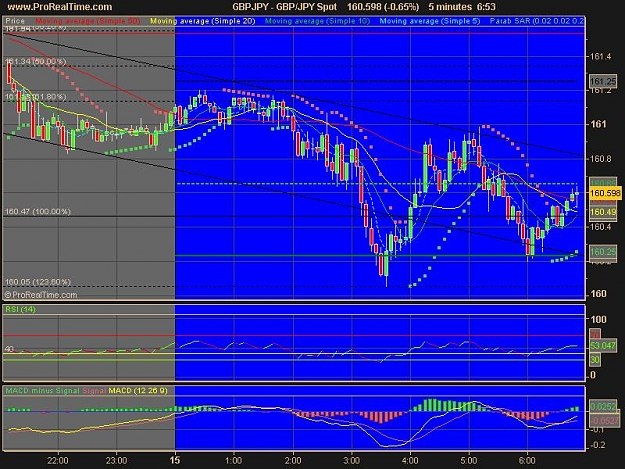Click the 23:00 time axis label
The width and height of the screenshot is (625, 469).
tap(116, 461)
